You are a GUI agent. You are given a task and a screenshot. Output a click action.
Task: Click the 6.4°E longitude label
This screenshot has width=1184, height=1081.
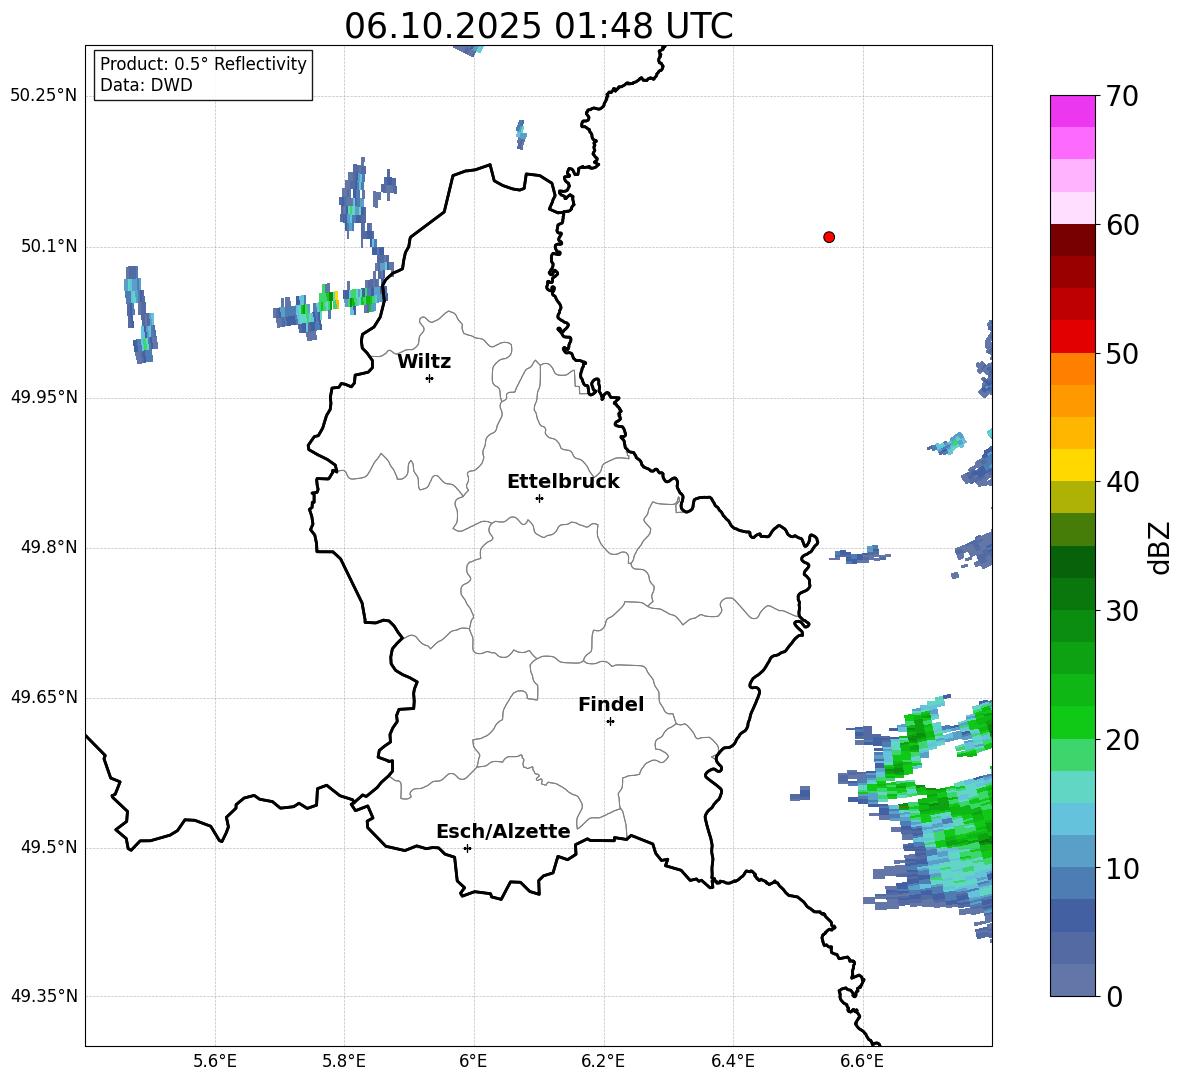[x=732, y=1061]
